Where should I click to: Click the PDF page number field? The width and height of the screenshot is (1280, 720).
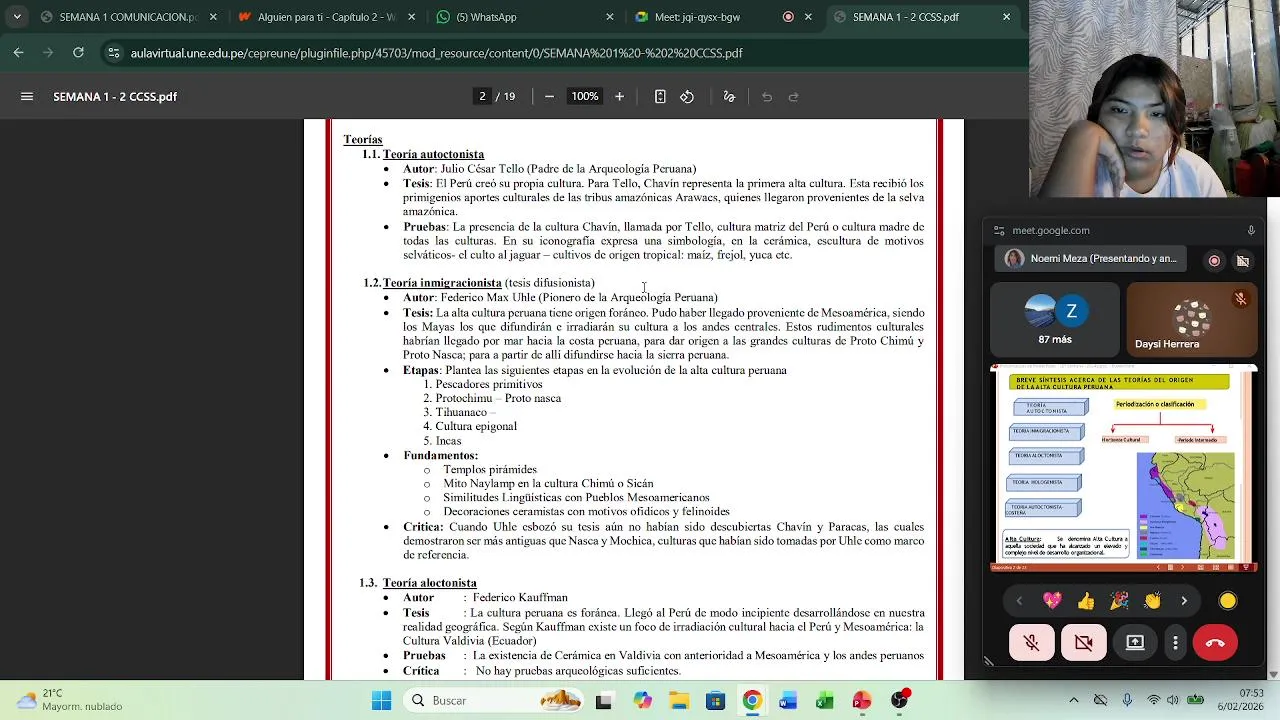[482, 97]
